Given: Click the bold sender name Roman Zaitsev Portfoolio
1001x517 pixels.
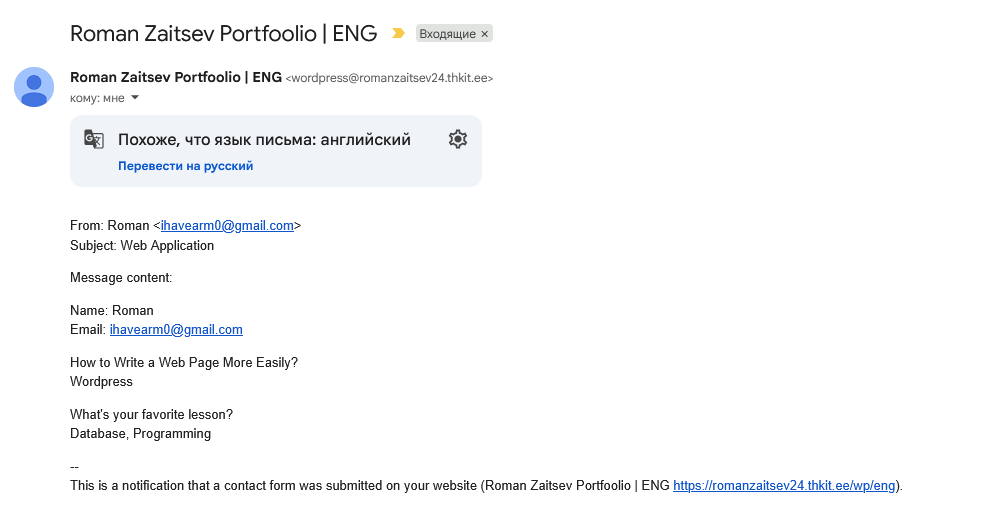Looking at the screenshot, I should 175,77.
